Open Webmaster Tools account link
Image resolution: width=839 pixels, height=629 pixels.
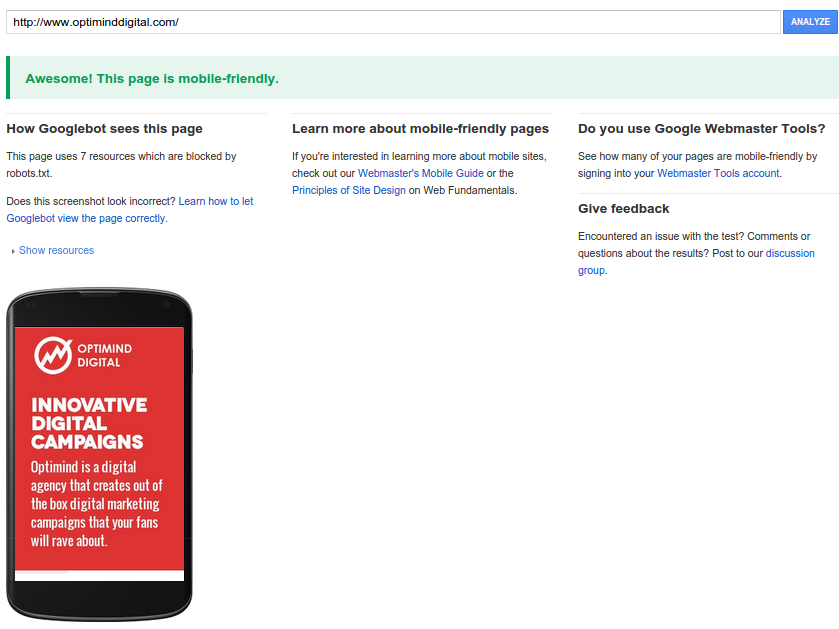[x=718, y=173]
